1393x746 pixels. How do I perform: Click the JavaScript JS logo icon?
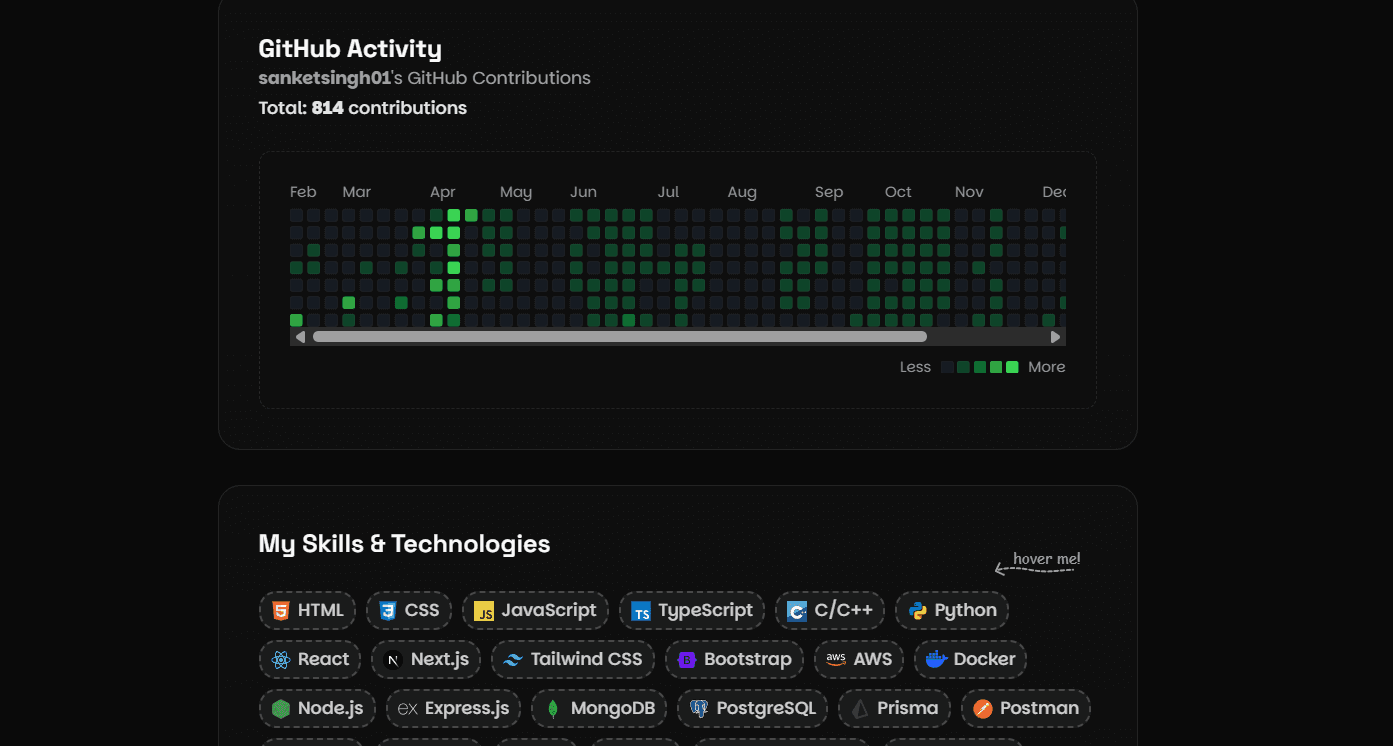click(x=484, y=611)
